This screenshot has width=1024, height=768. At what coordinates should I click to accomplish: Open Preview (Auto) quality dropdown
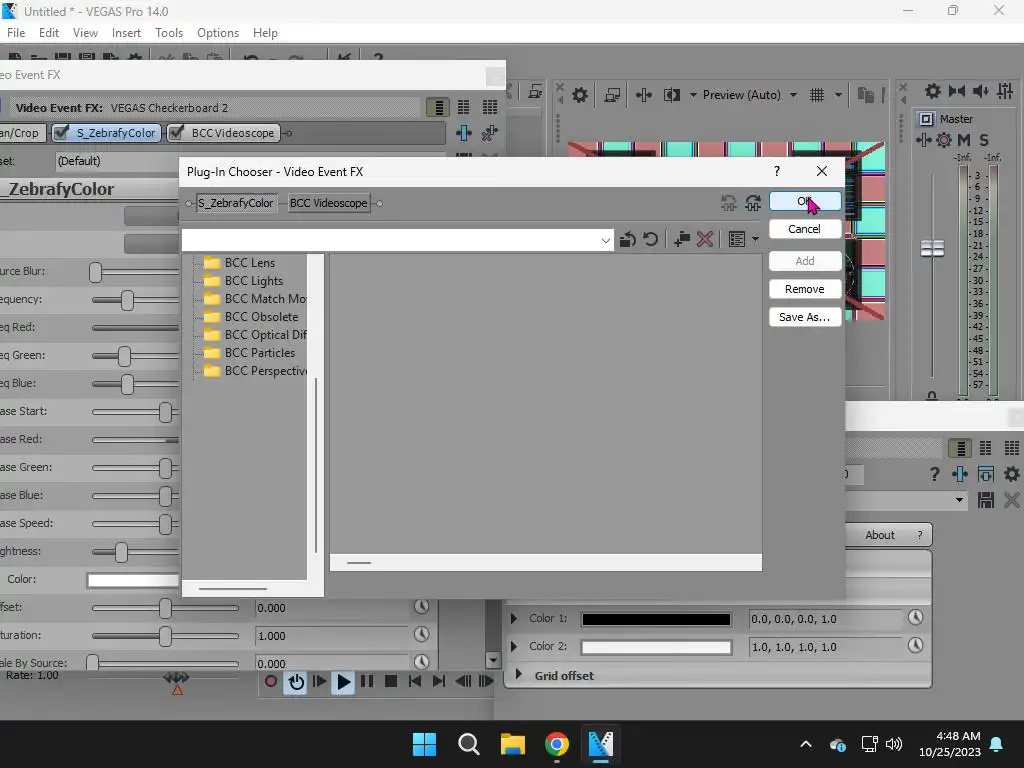[x=793, y=95]
